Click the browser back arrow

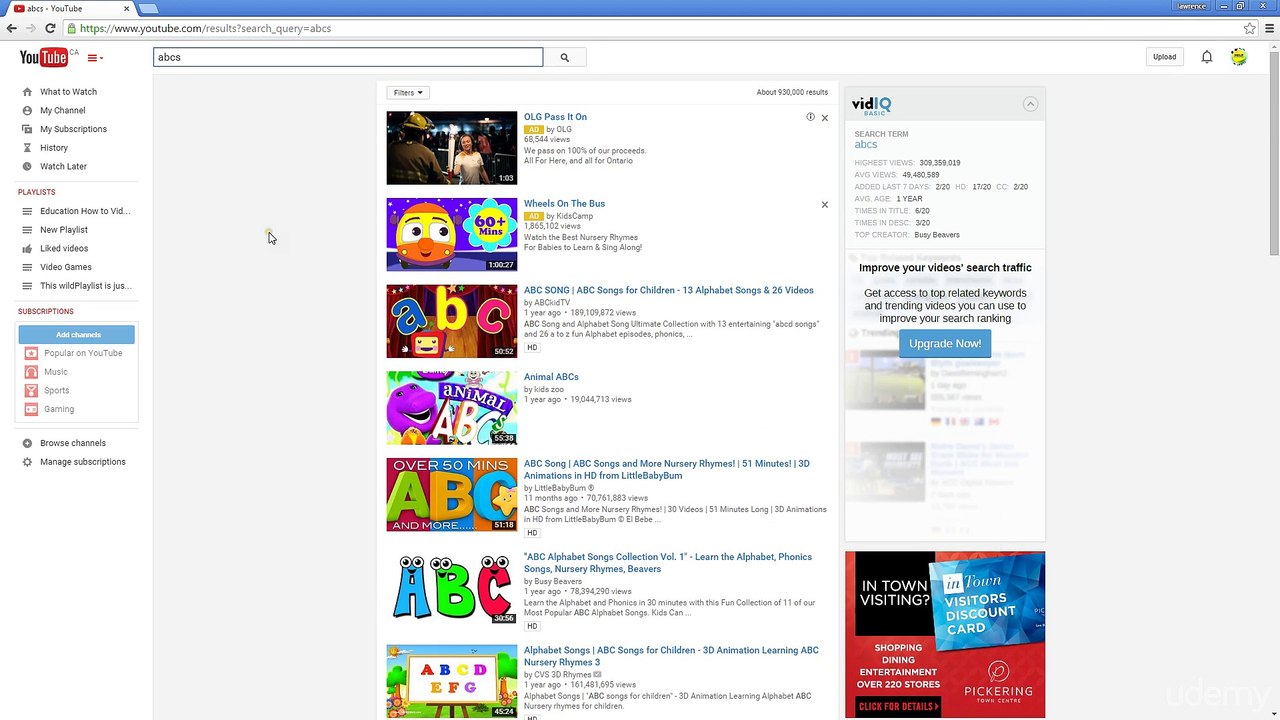coord(11,28)
